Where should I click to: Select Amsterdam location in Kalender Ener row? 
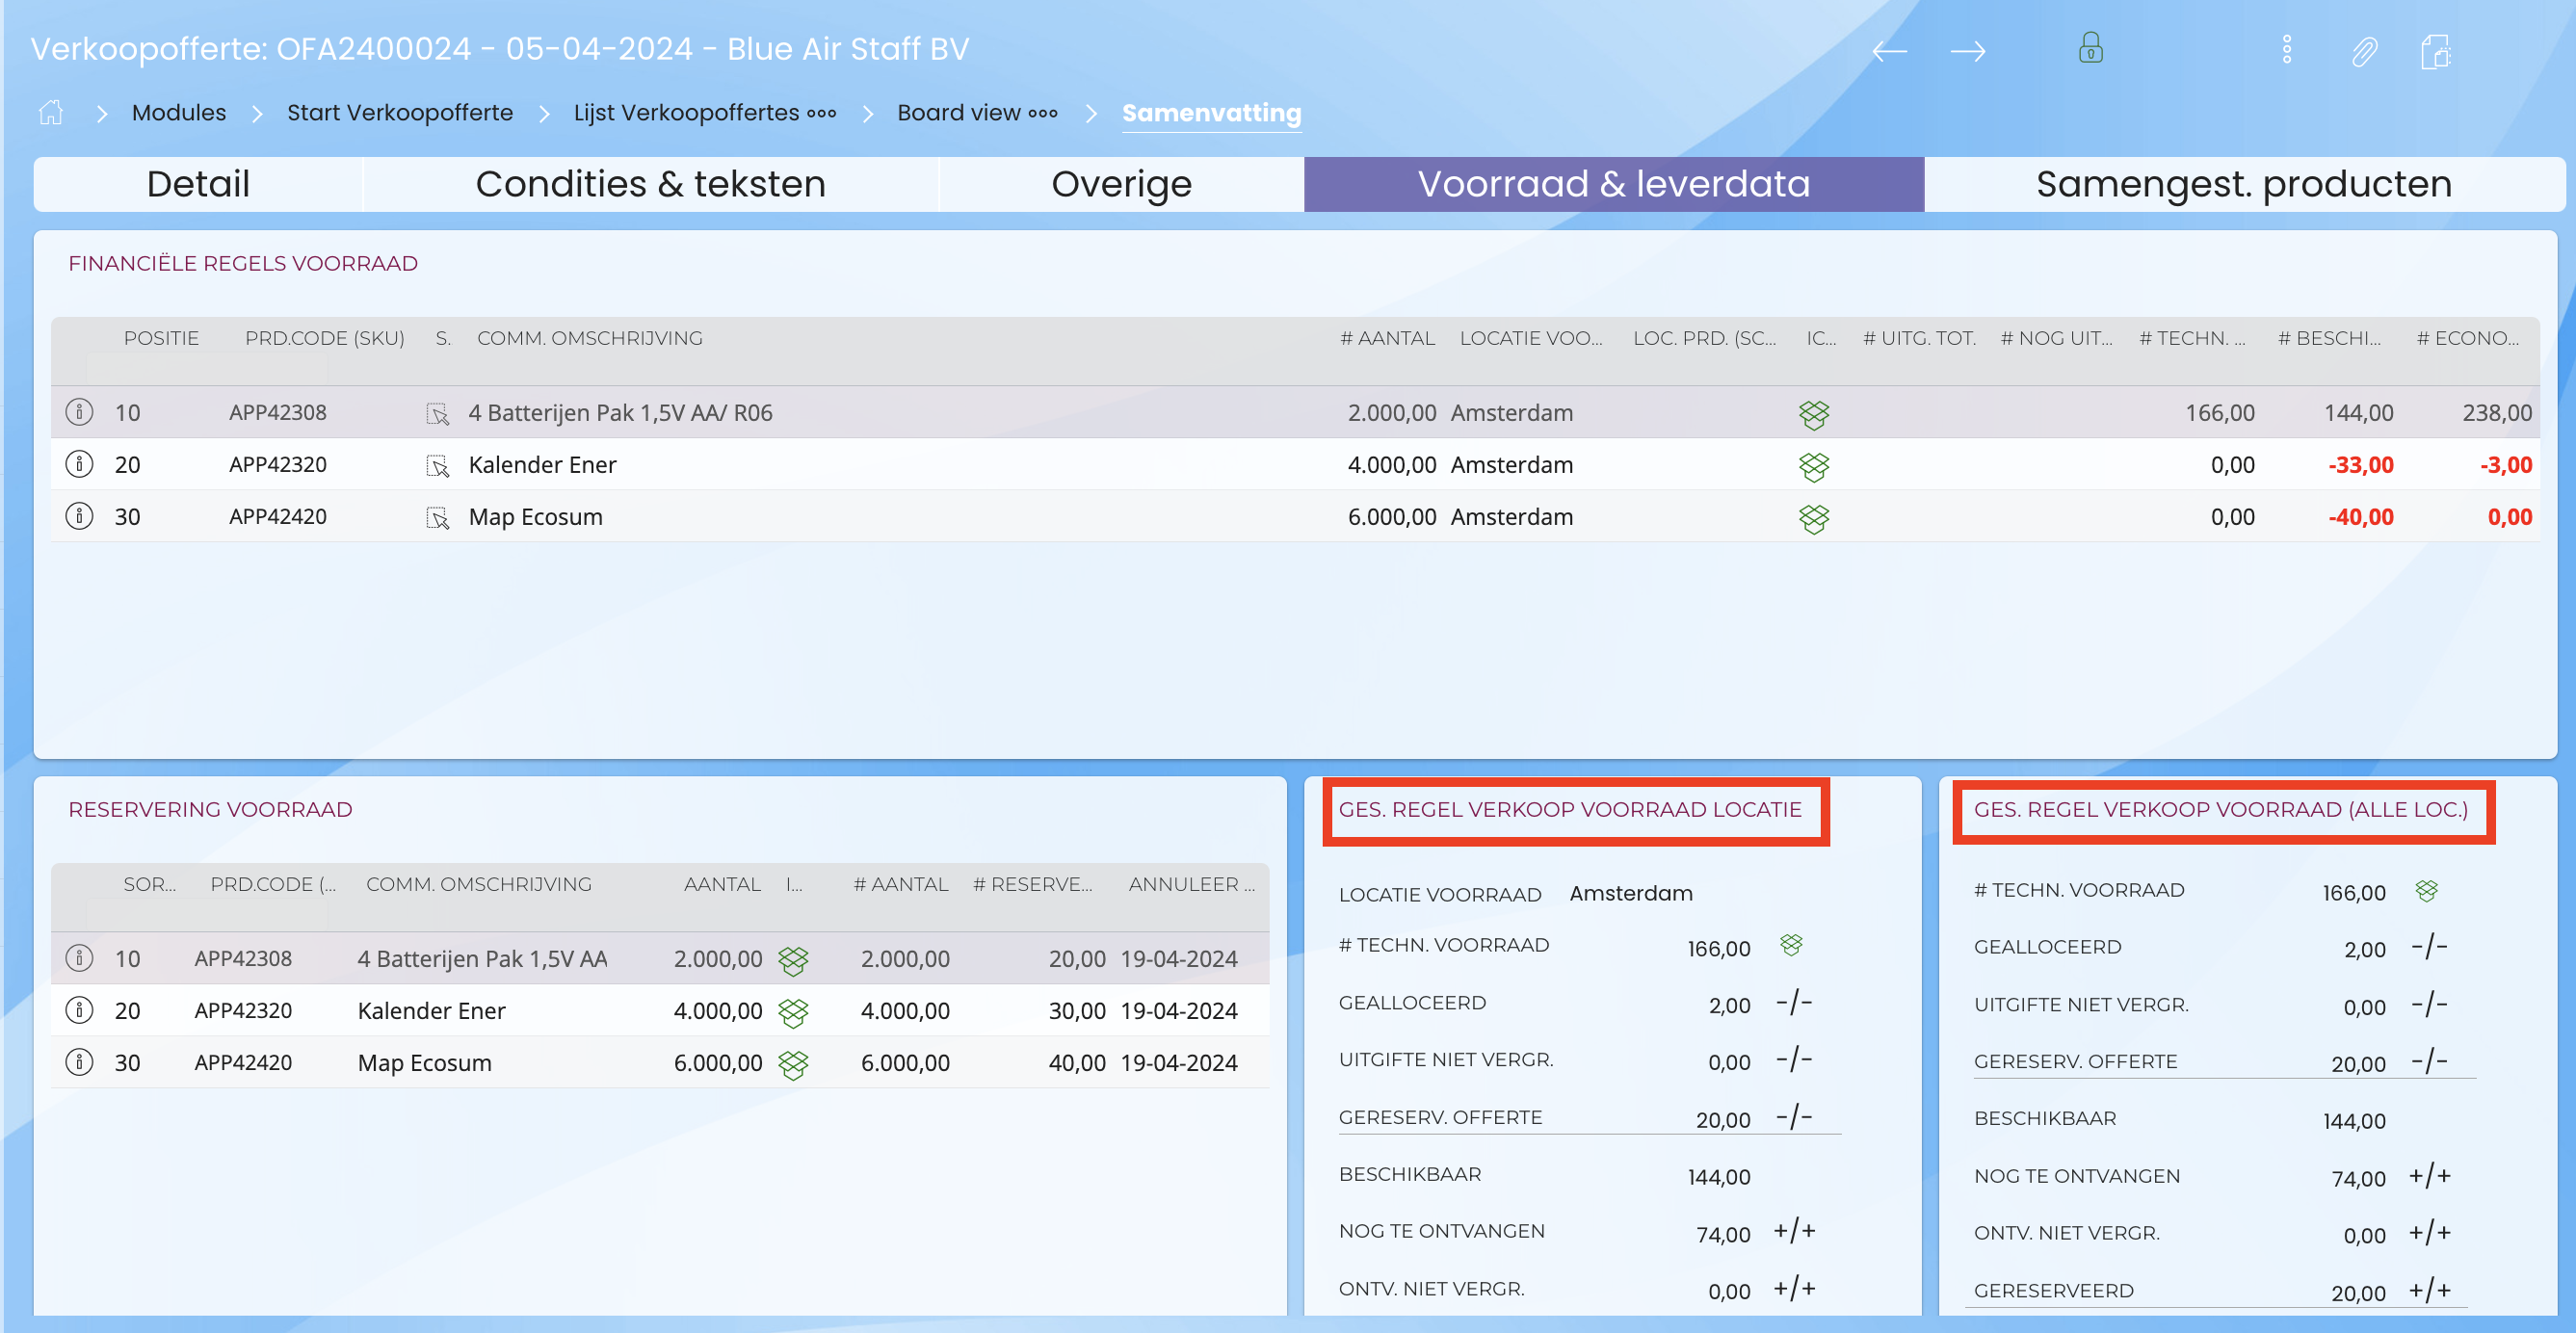(1512, 465)
